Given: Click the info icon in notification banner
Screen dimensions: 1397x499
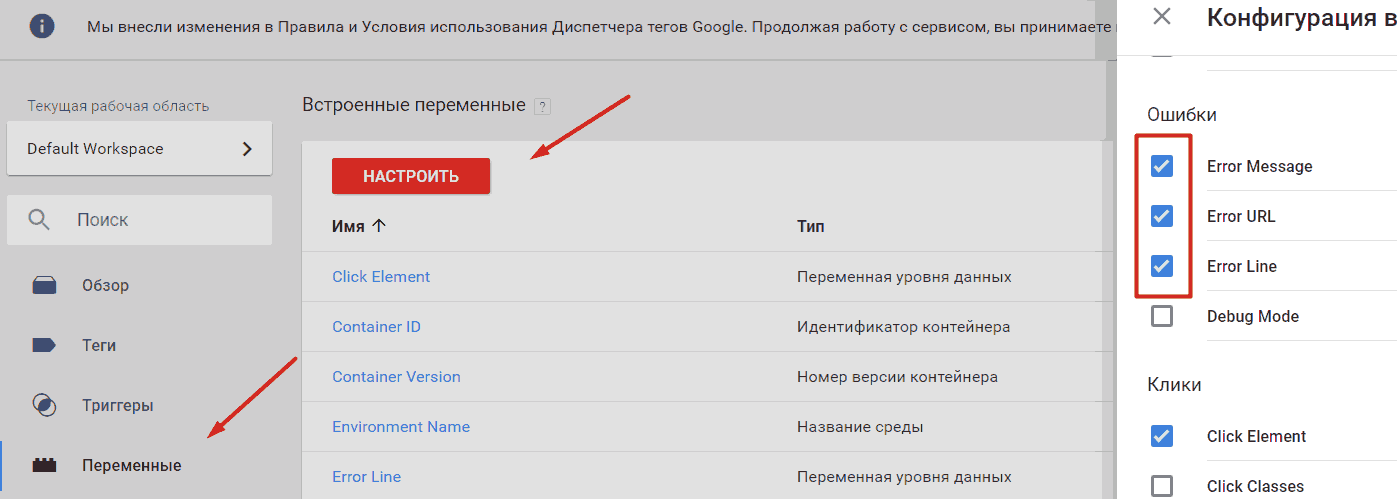Looking at the screenshot, I should coord(41,27).
